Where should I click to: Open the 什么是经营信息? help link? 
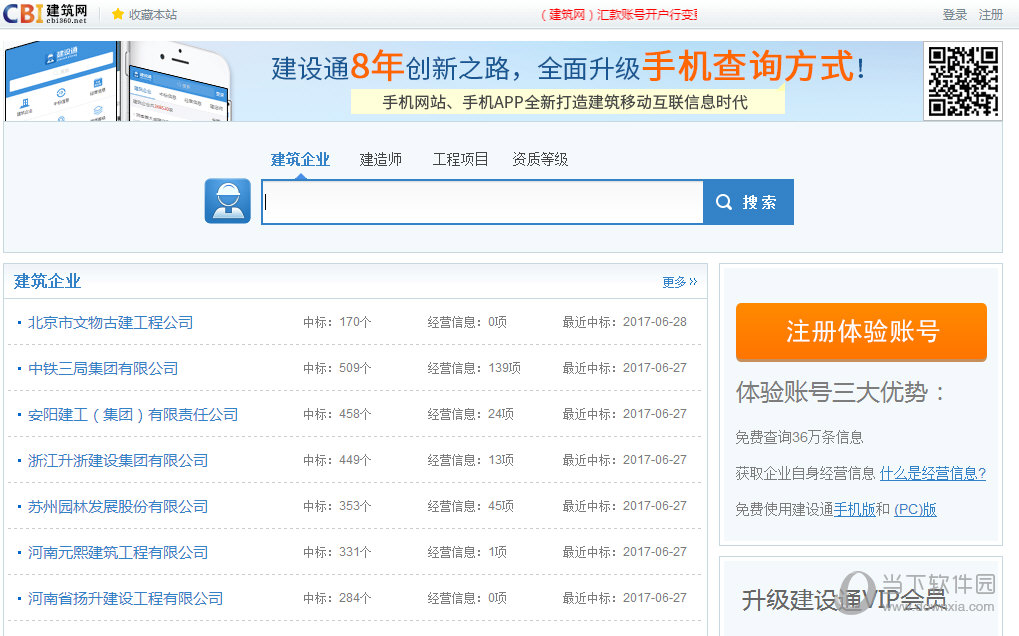coord(932,473)
